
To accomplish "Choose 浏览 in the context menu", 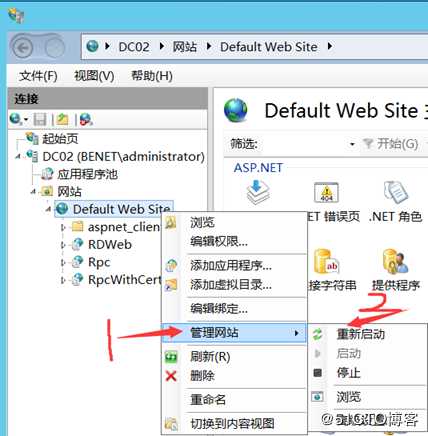I will [234, 222].
